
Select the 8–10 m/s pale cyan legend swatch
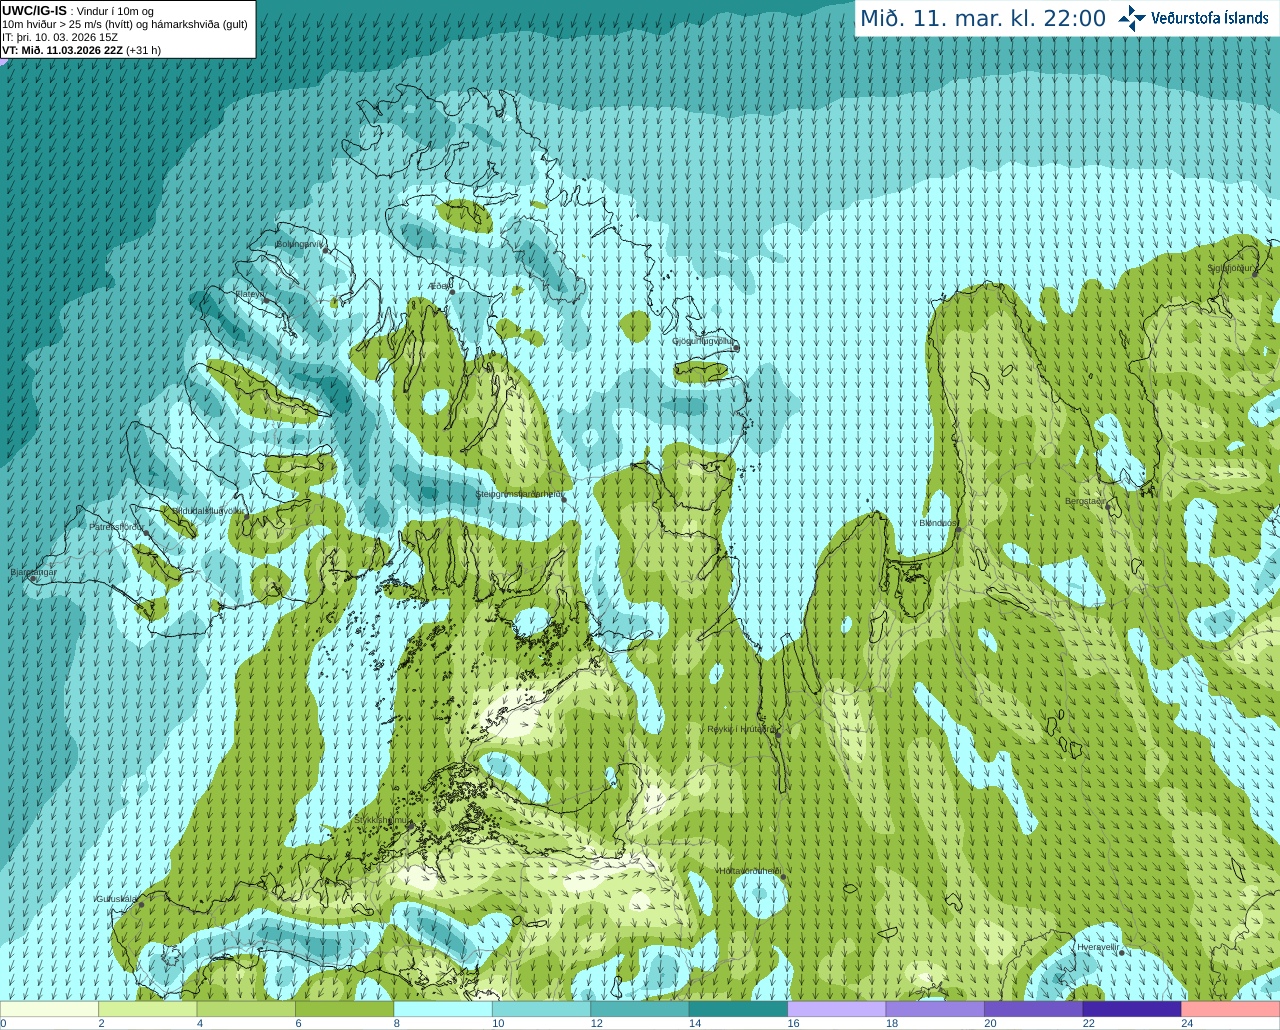point(443,1009)
